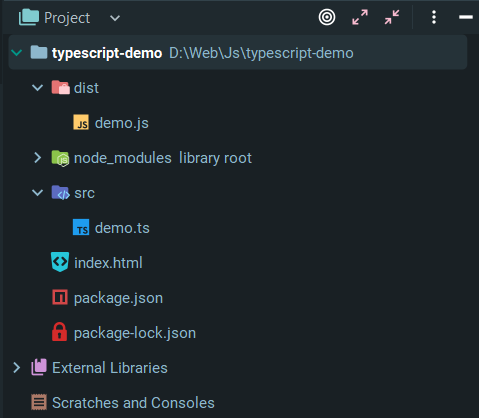Screen dimensions: 479x418
Task: Collapse the typescript-demo root folder
Action: [17, 52]
